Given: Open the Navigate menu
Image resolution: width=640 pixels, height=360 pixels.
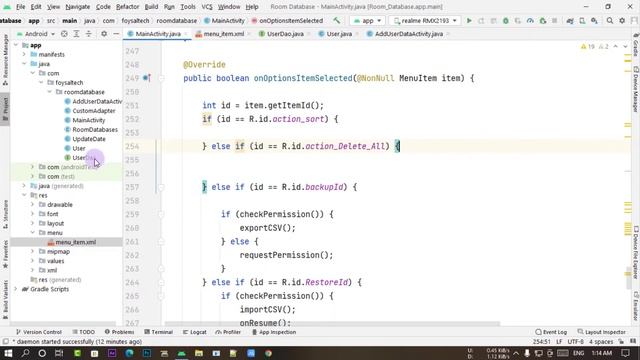Looking at the screenshot, I should (78, 7).
